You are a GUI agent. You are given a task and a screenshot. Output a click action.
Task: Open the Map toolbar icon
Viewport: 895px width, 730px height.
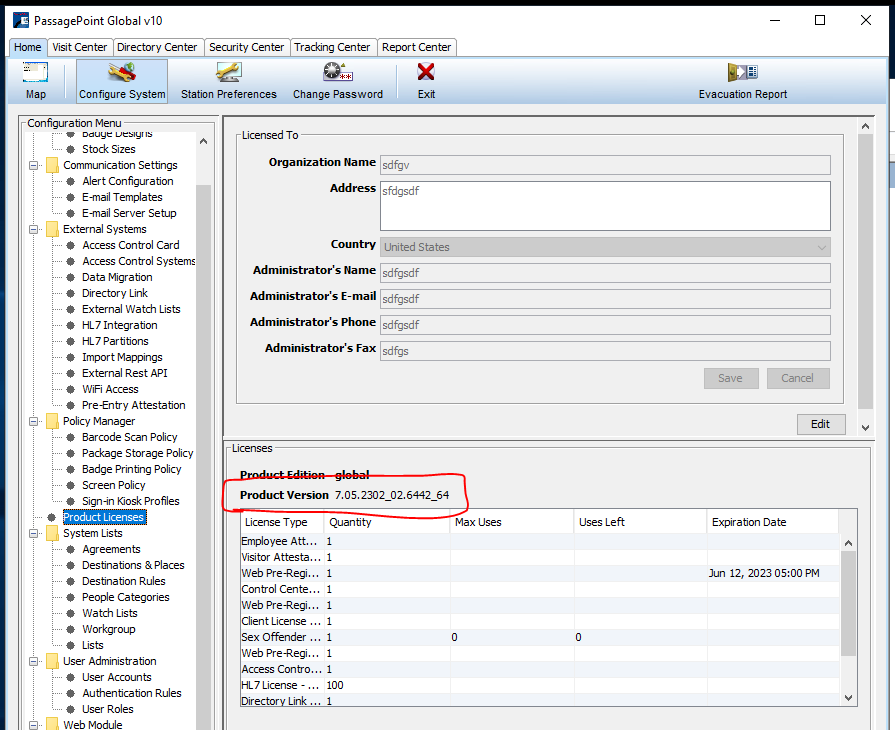(x=35, y=72)
